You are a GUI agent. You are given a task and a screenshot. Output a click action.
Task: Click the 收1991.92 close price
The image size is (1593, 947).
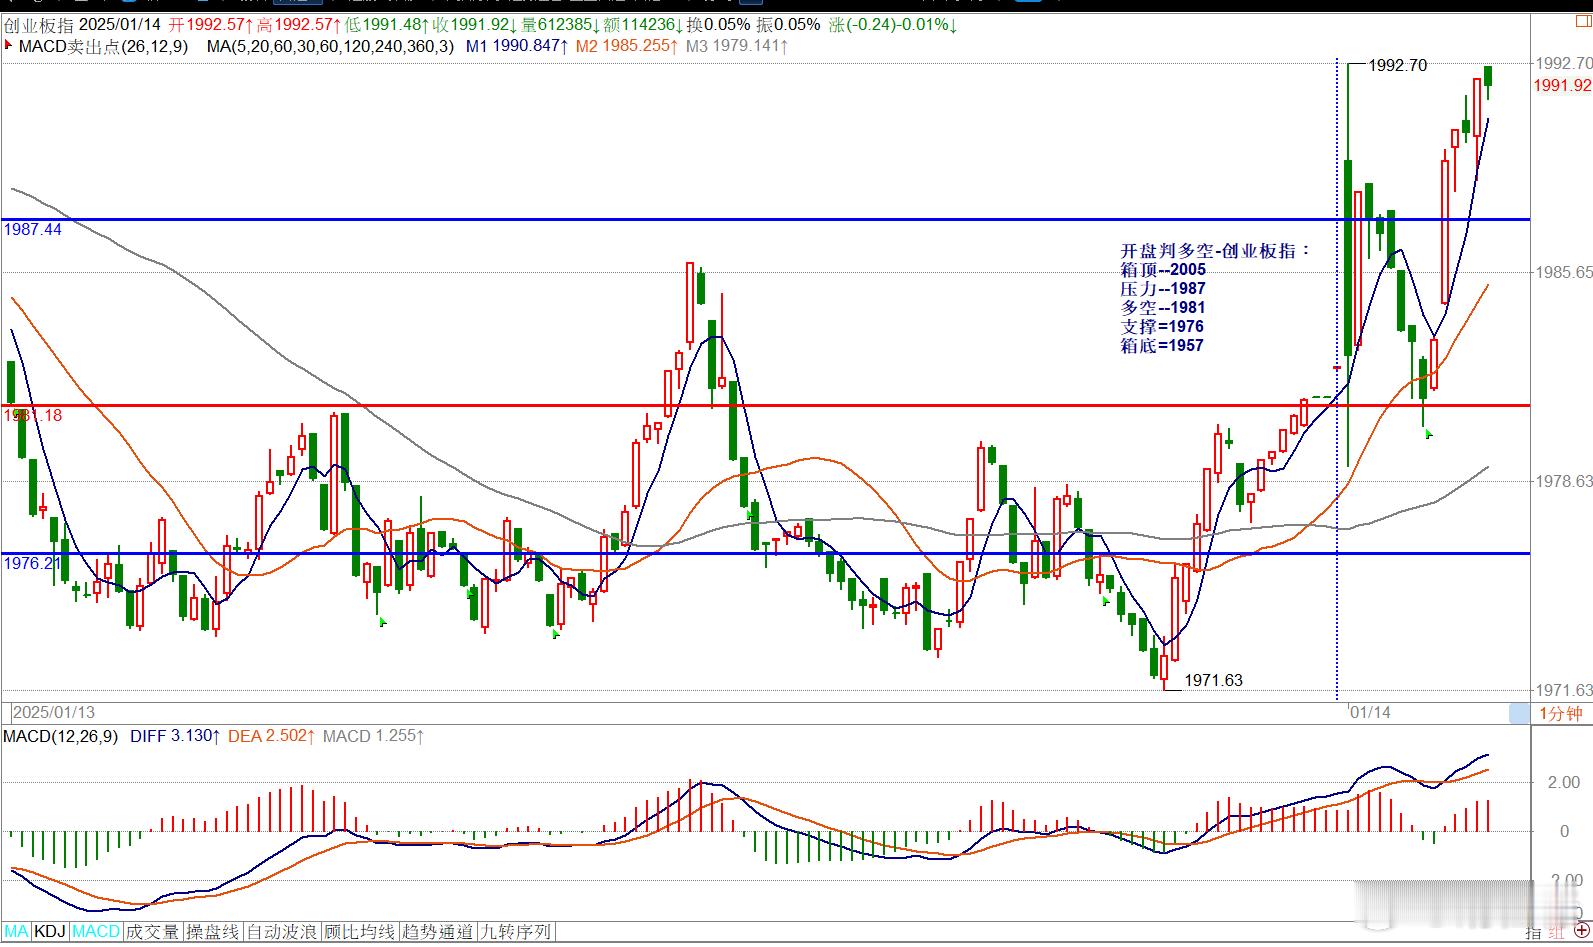[475, 24]
